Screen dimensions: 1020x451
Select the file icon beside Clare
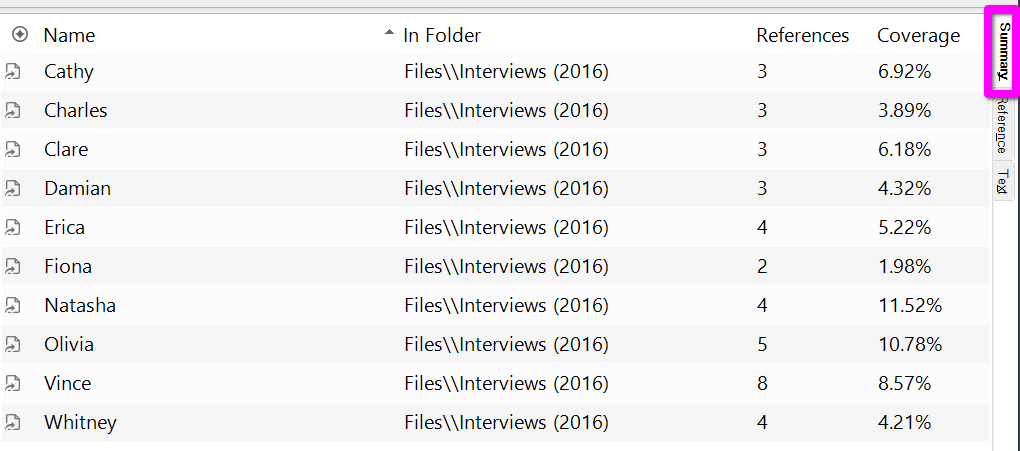pos(13,150)
